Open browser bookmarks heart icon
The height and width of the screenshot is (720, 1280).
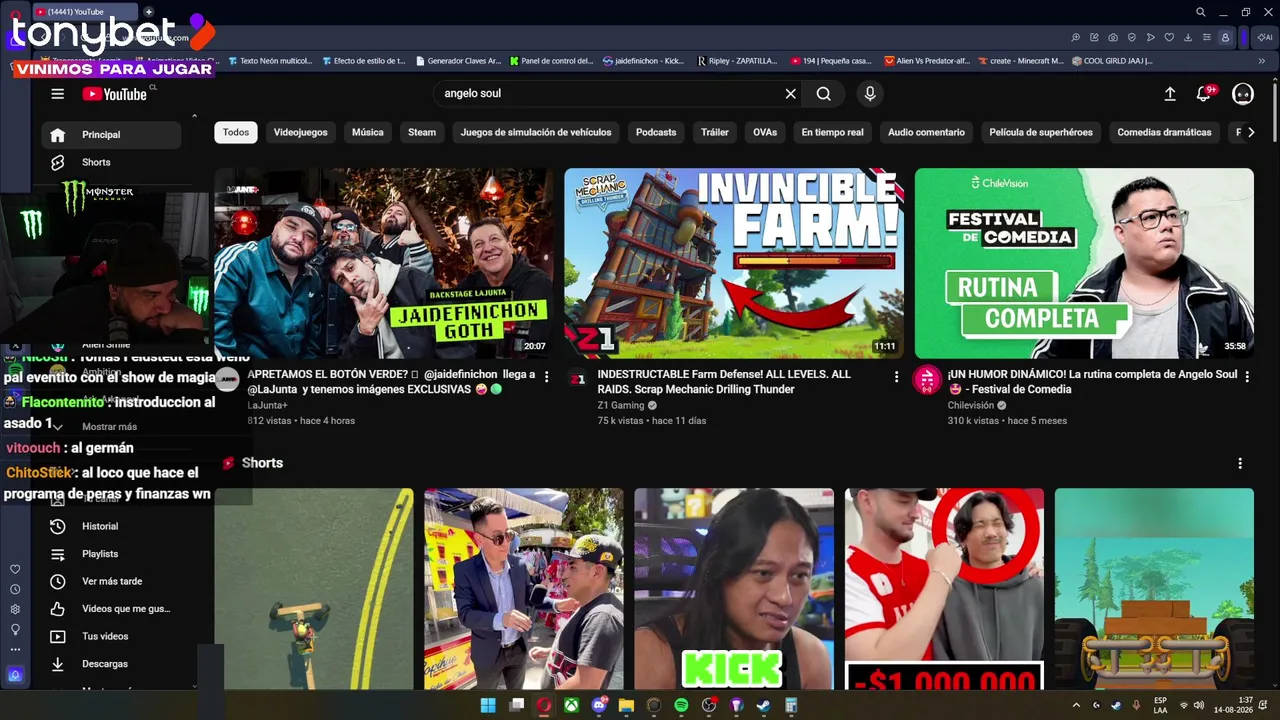pyautogui.click(x=1169, y=38)
